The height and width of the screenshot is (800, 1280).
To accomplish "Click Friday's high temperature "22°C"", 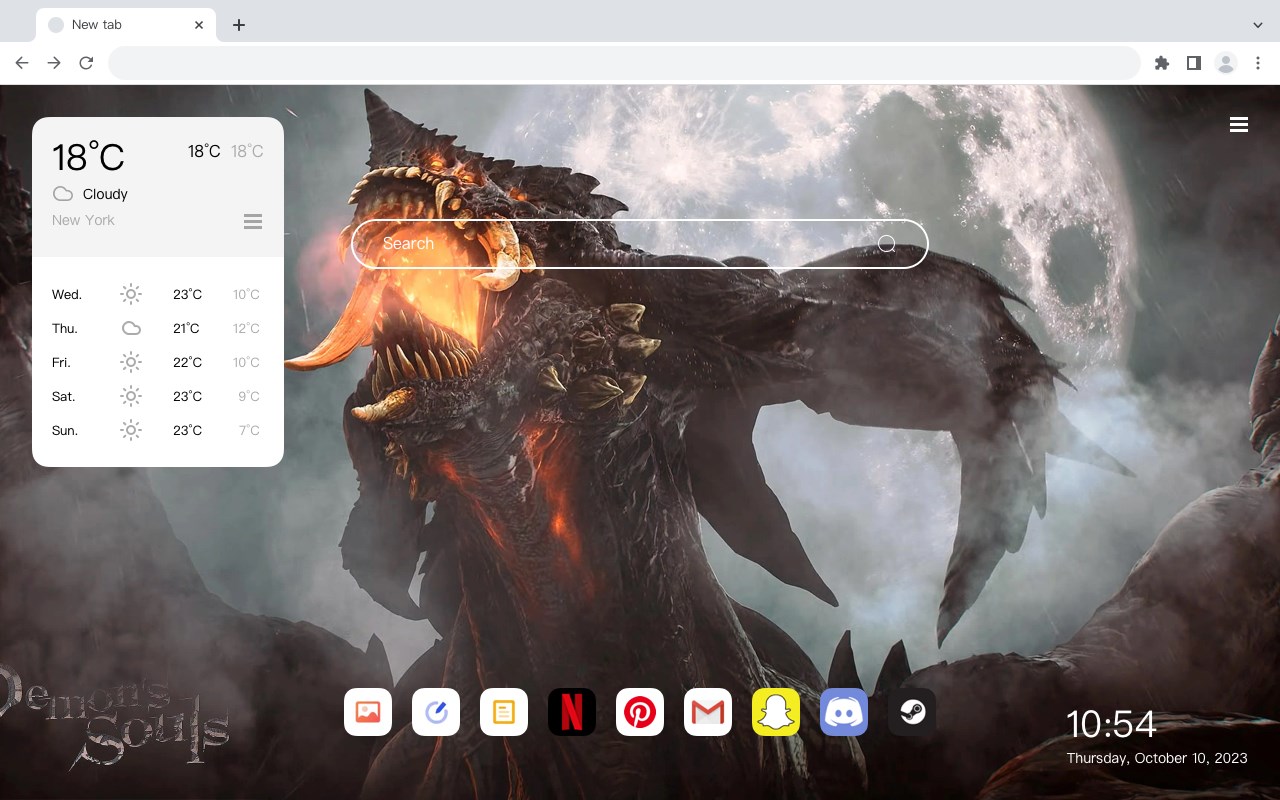I will click(187, 362).
